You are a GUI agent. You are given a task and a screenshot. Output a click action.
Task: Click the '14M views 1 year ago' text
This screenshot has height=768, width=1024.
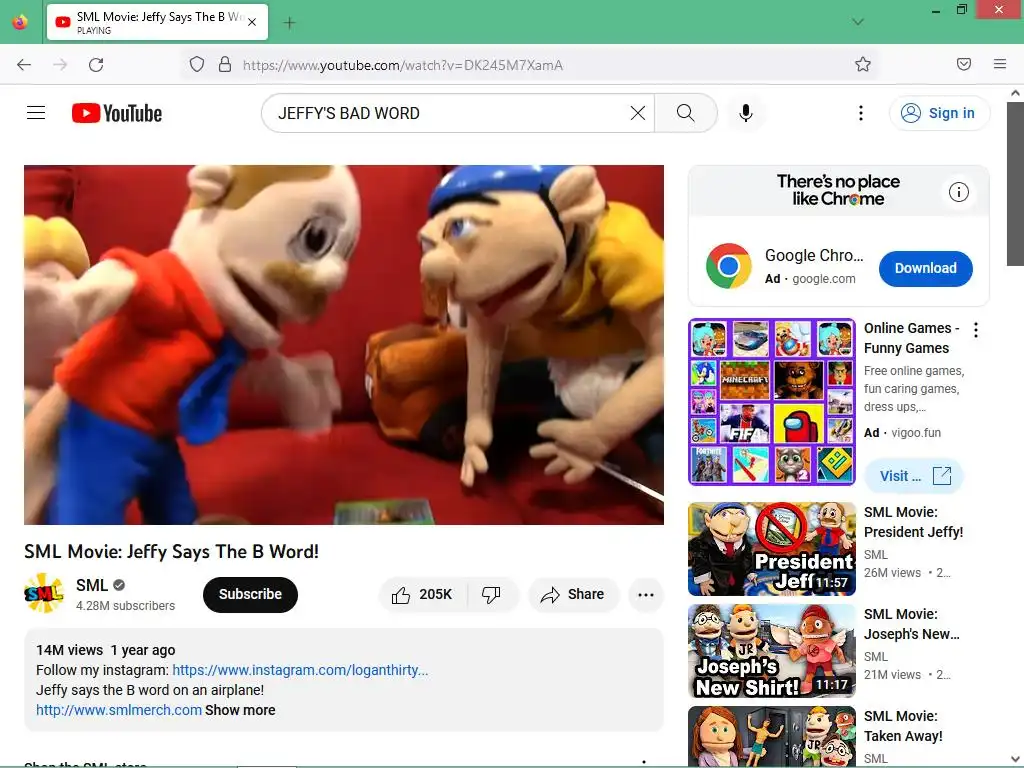tap(106, 650)
